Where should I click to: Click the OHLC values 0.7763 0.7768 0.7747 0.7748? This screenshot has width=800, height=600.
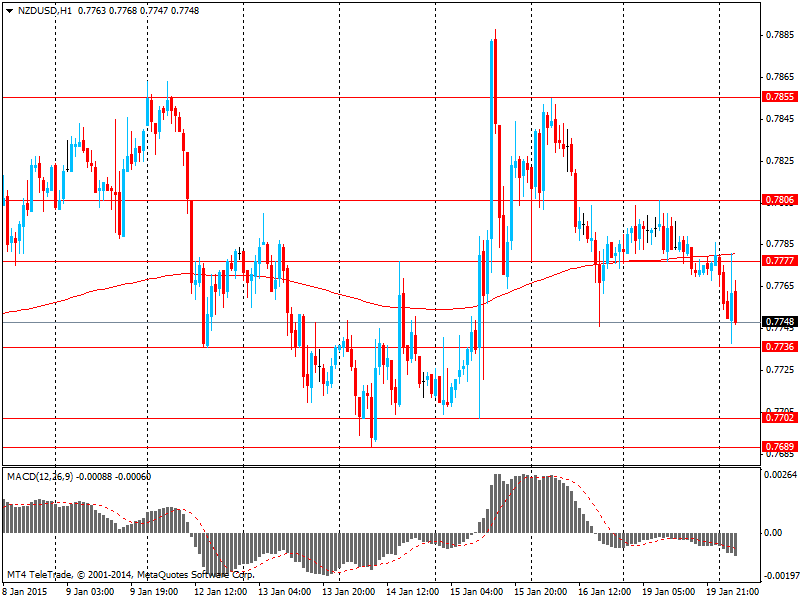point(138,11)
